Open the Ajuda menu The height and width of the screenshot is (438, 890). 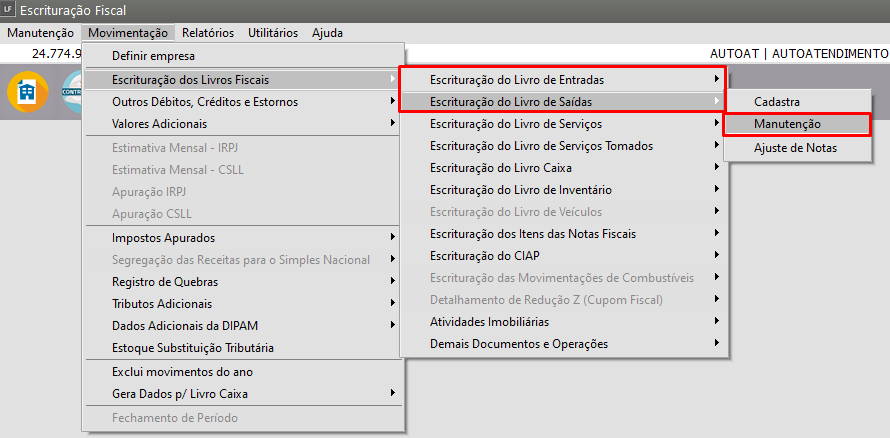pyautogui.click(x=327, y=33)
